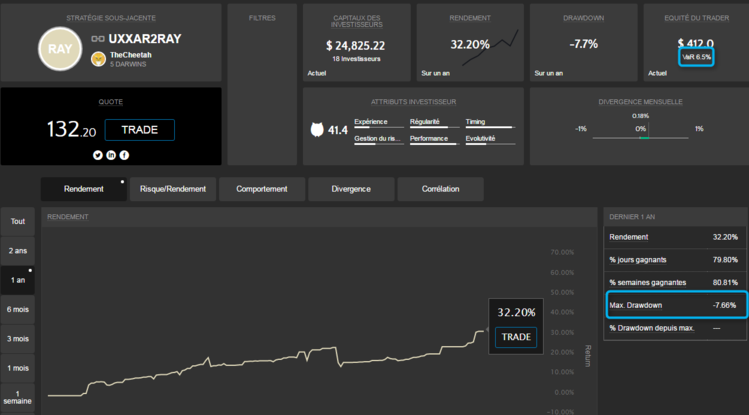Click the owl icon in investor attributes
The width and height of the screenshot is (749, 415).
(x=319, y=129)
